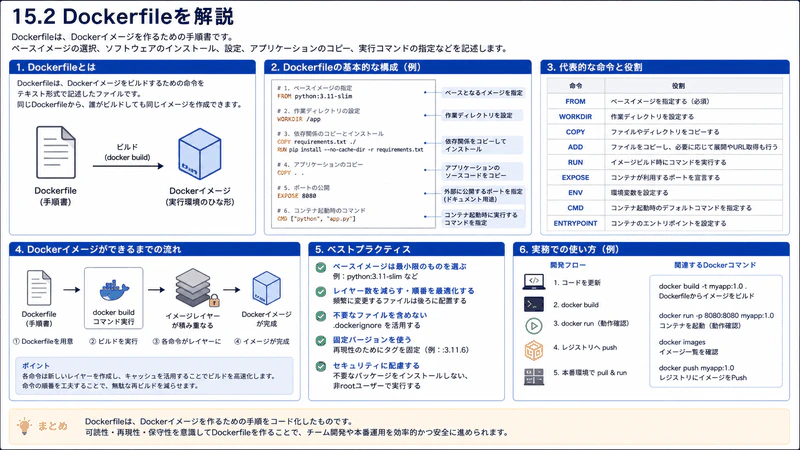Click the green check next to セキュリティに配慮する
The height and width of the screenshot is (450, 800).
coord(321,366)
